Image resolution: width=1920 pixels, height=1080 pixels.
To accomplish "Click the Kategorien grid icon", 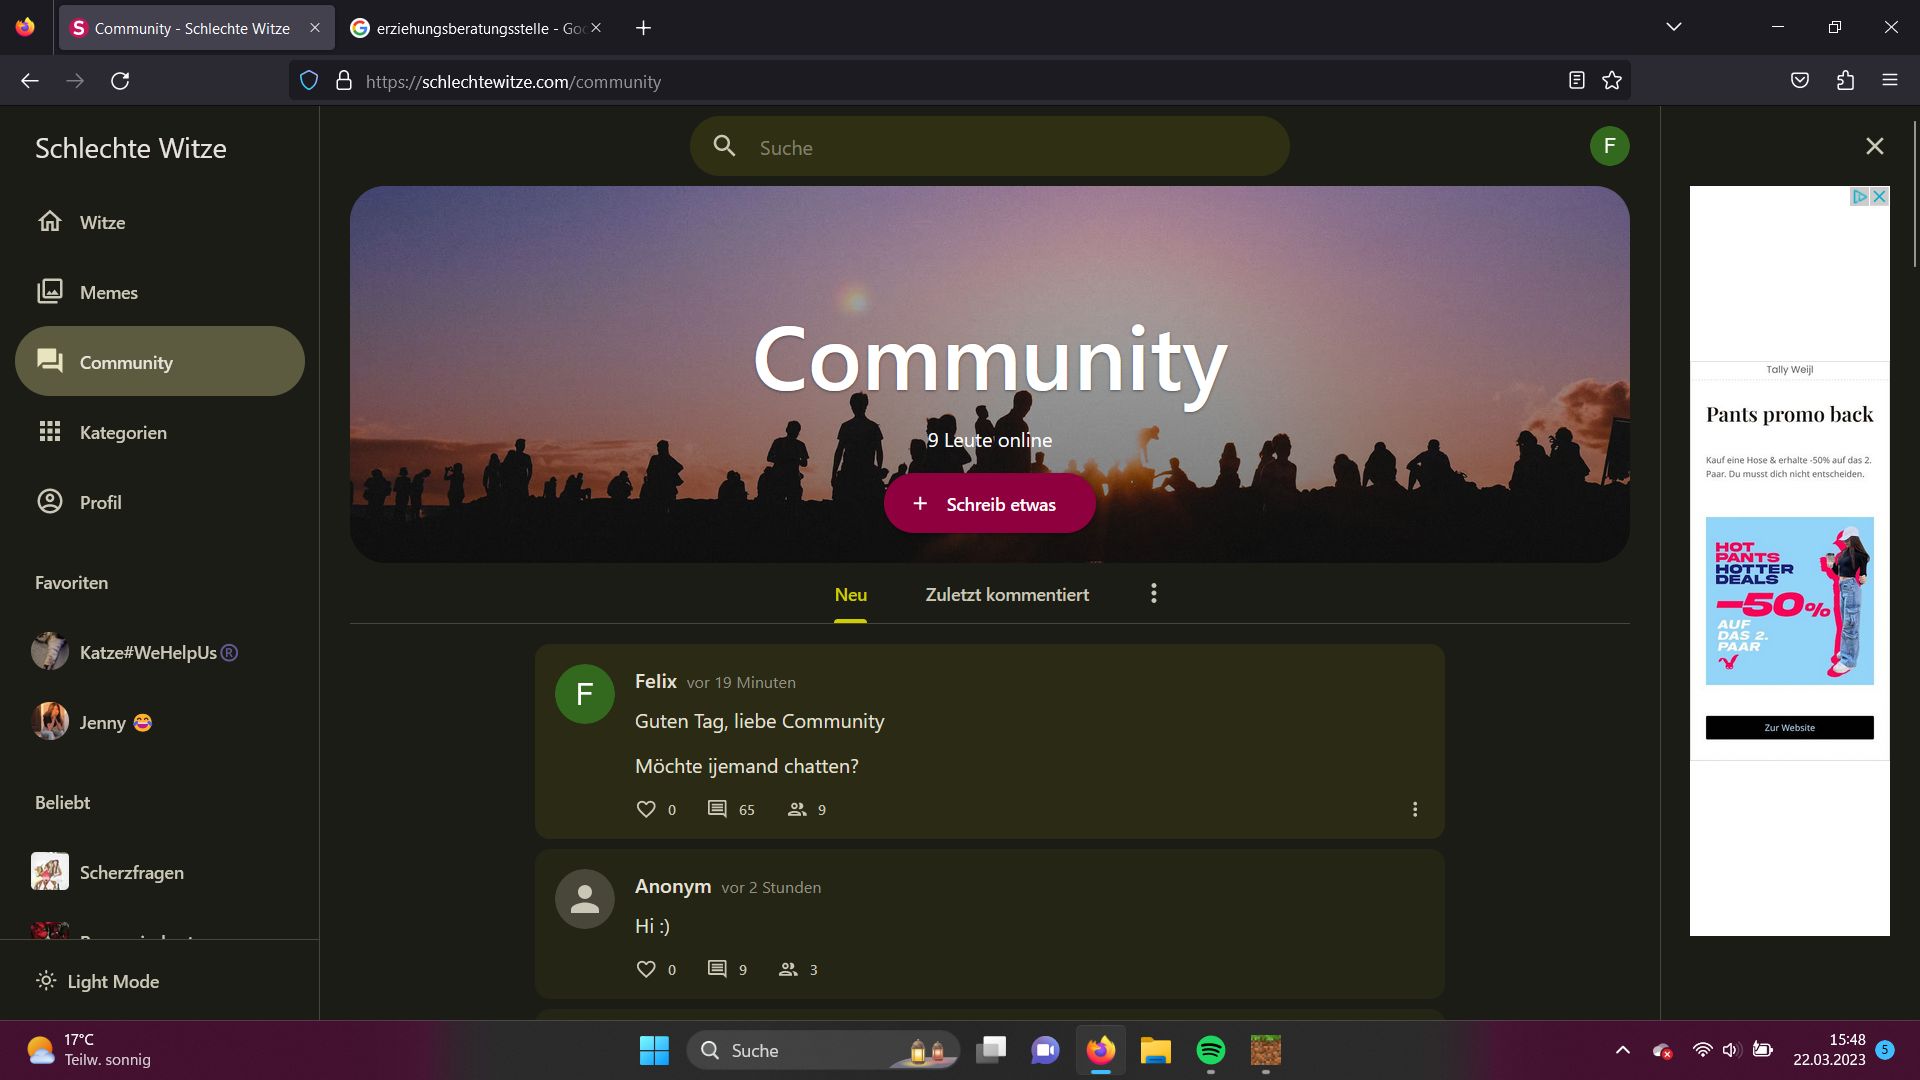I will (x=50, y=432).
